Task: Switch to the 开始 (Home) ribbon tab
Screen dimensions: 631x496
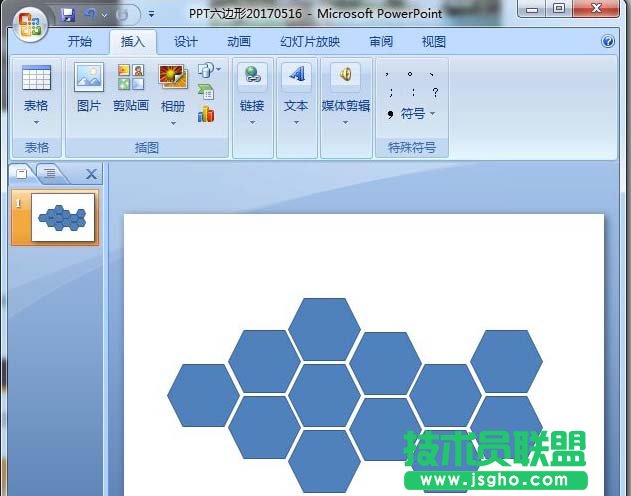Action: (x=80, y=42)
